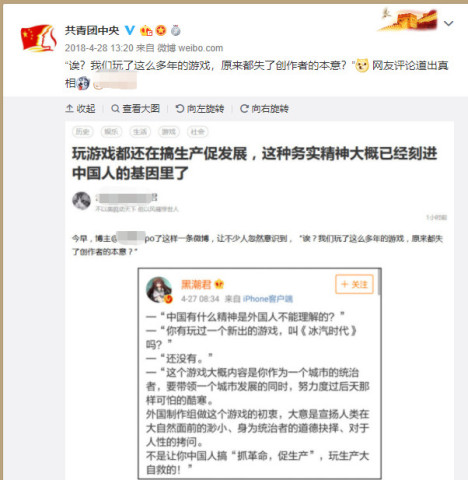
Task: Follow 黑潮君 with the 关注 button
Action: click(x=354, y=284)
